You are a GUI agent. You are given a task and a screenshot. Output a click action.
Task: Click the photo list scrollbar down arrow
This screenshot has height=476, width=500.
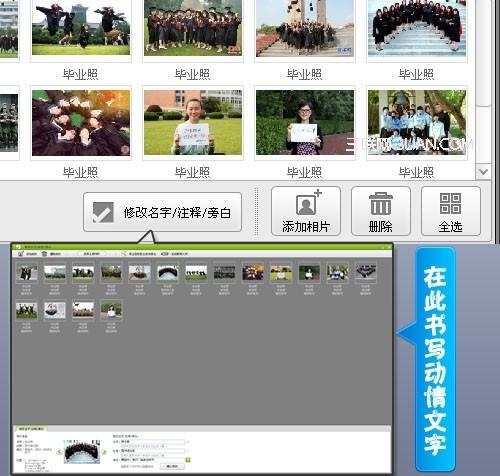coord(483,172)
